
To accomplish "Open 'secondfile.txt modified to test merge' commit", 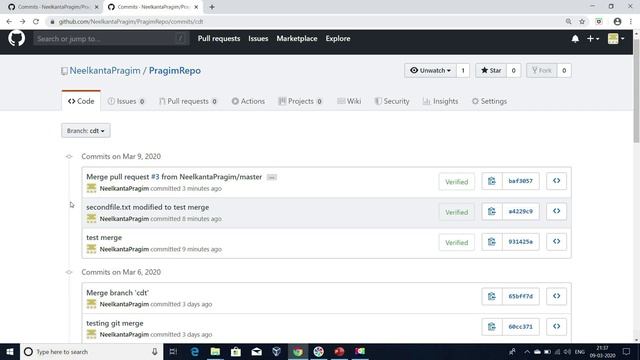I will coord(147,207).
